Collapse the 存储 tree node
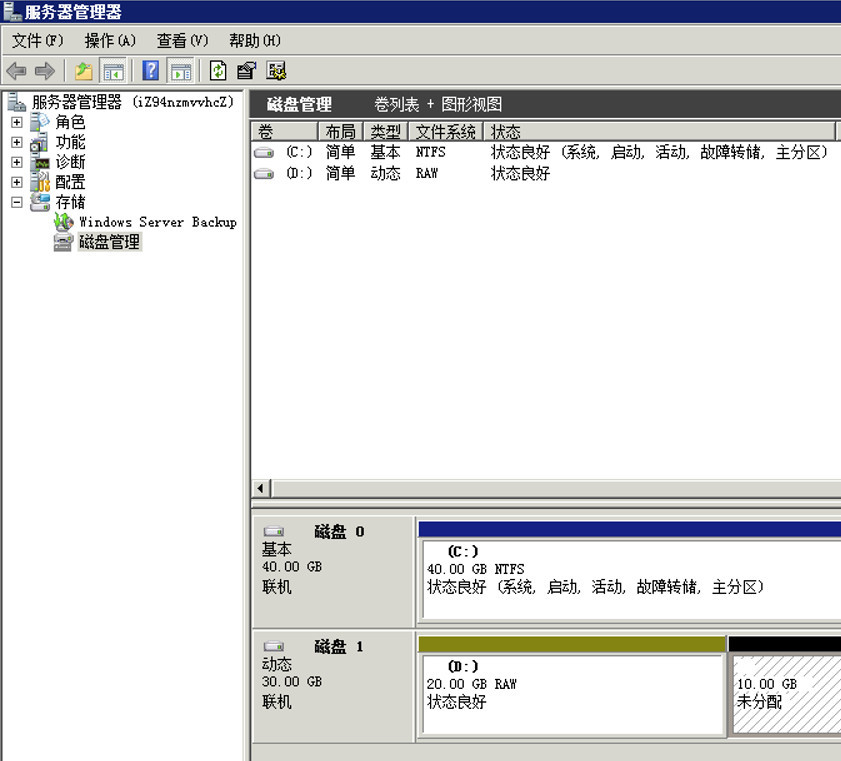This screenshot has height=761, width=841. point(16,202)
